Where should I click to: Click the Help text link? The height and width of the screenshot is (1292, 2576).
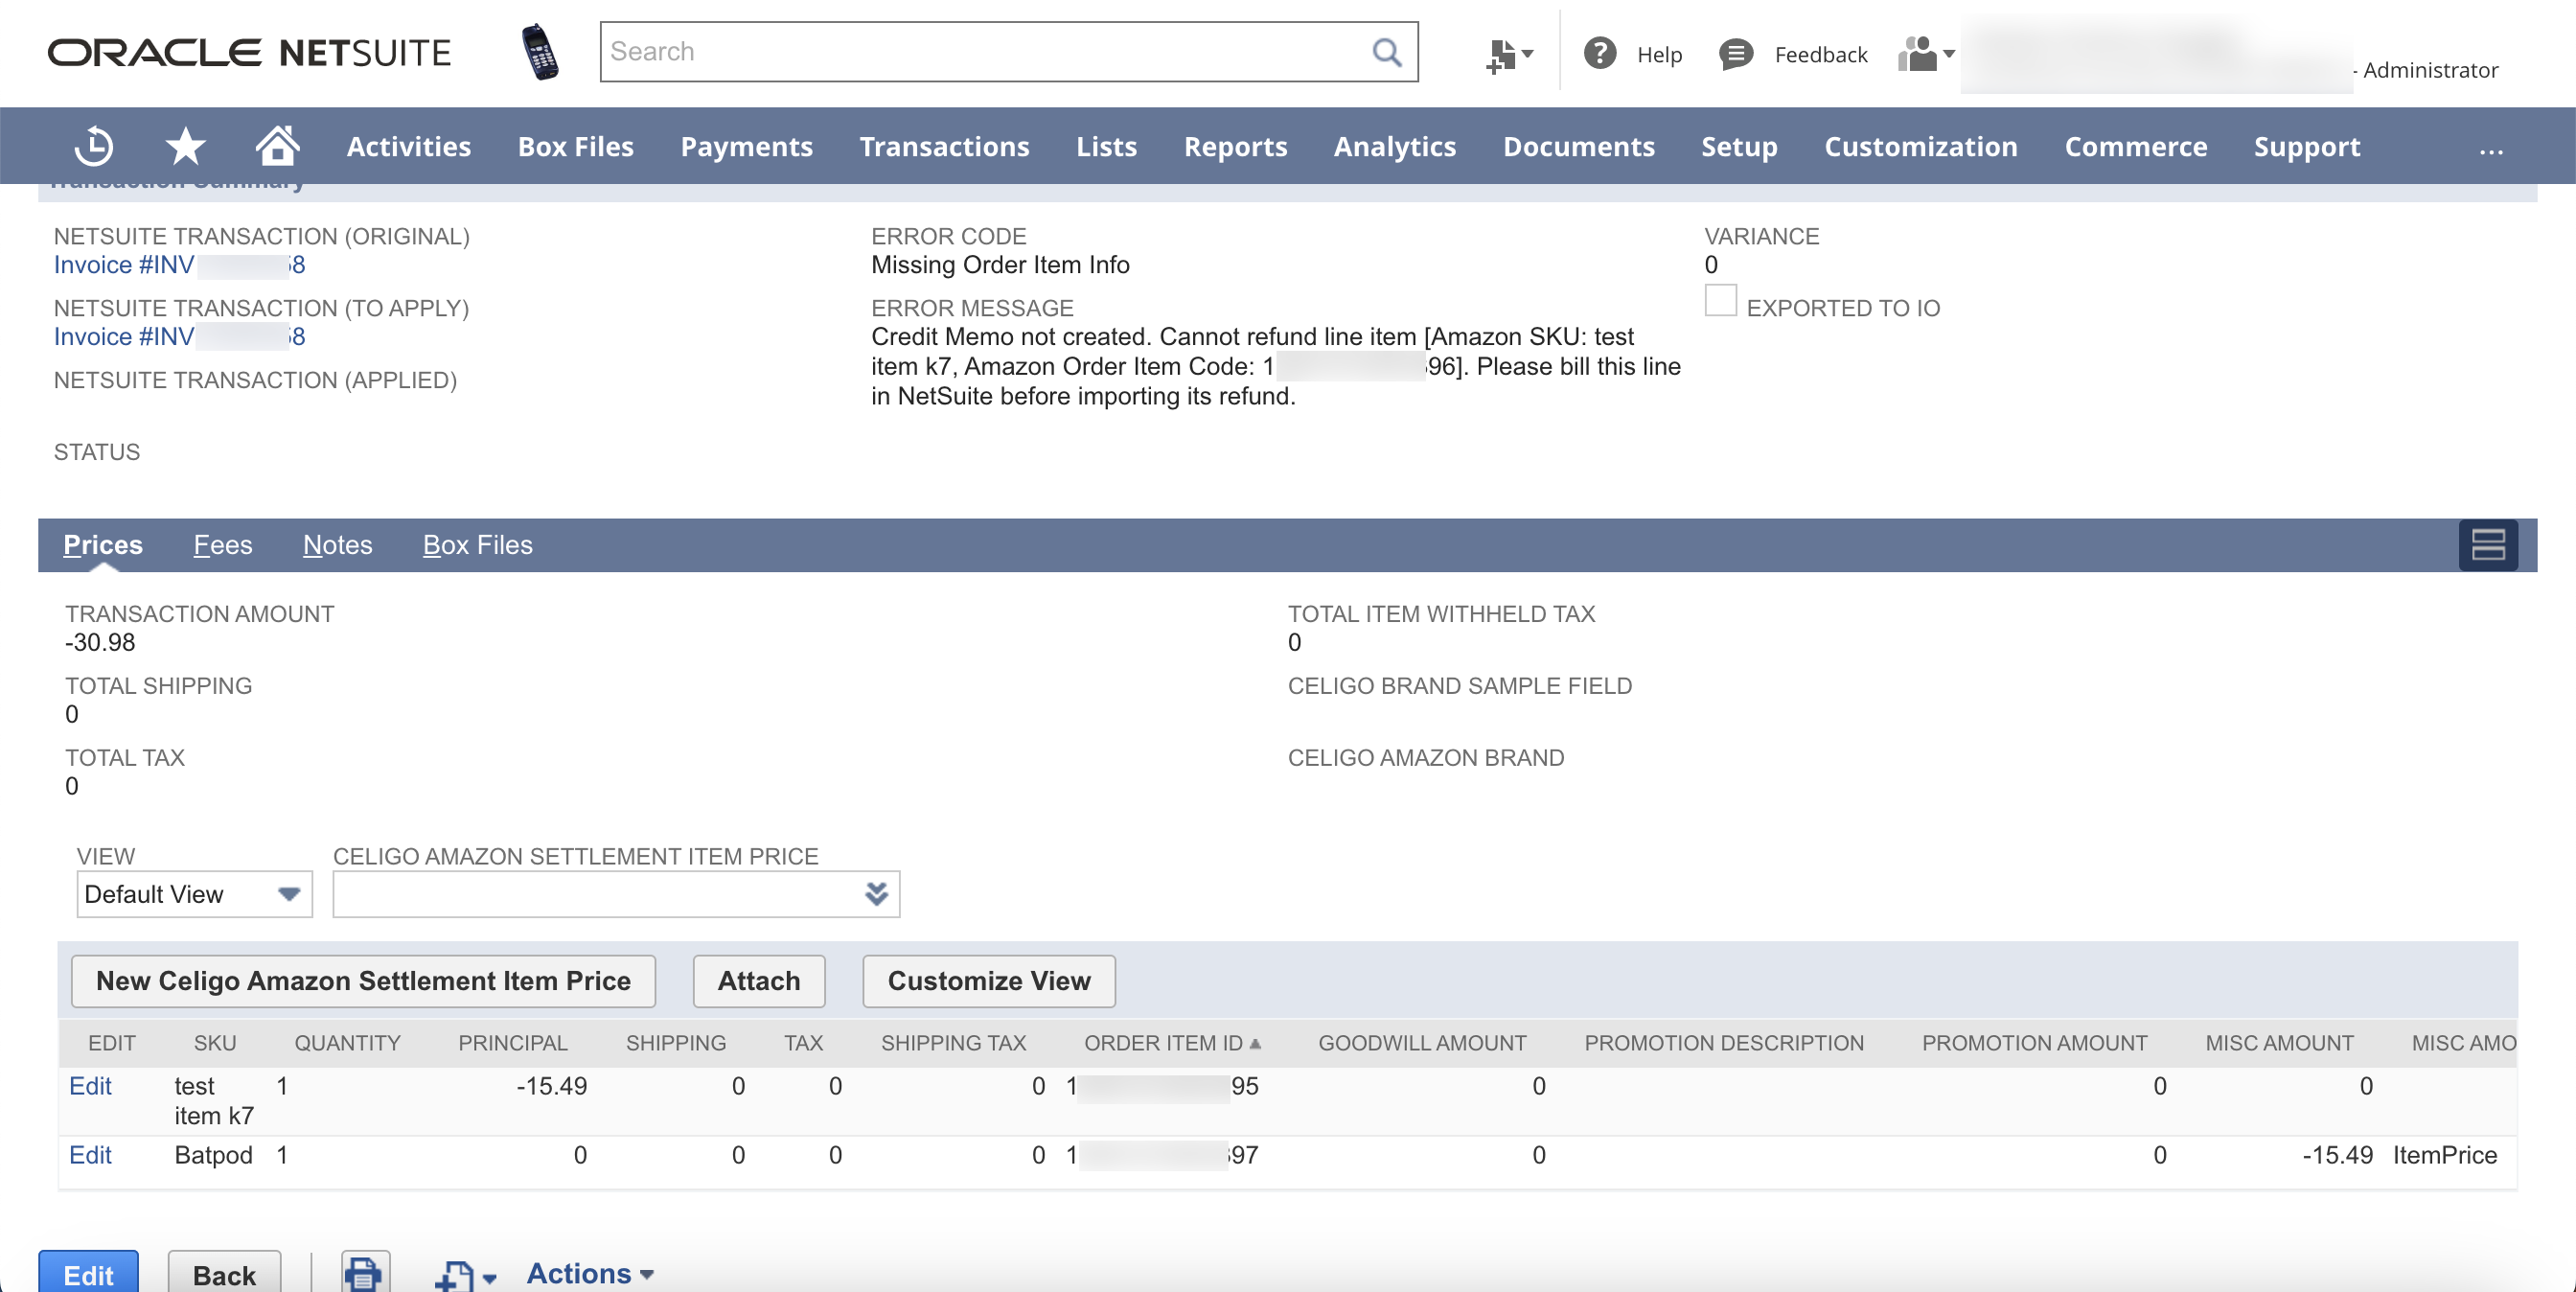click(1659, 55)
